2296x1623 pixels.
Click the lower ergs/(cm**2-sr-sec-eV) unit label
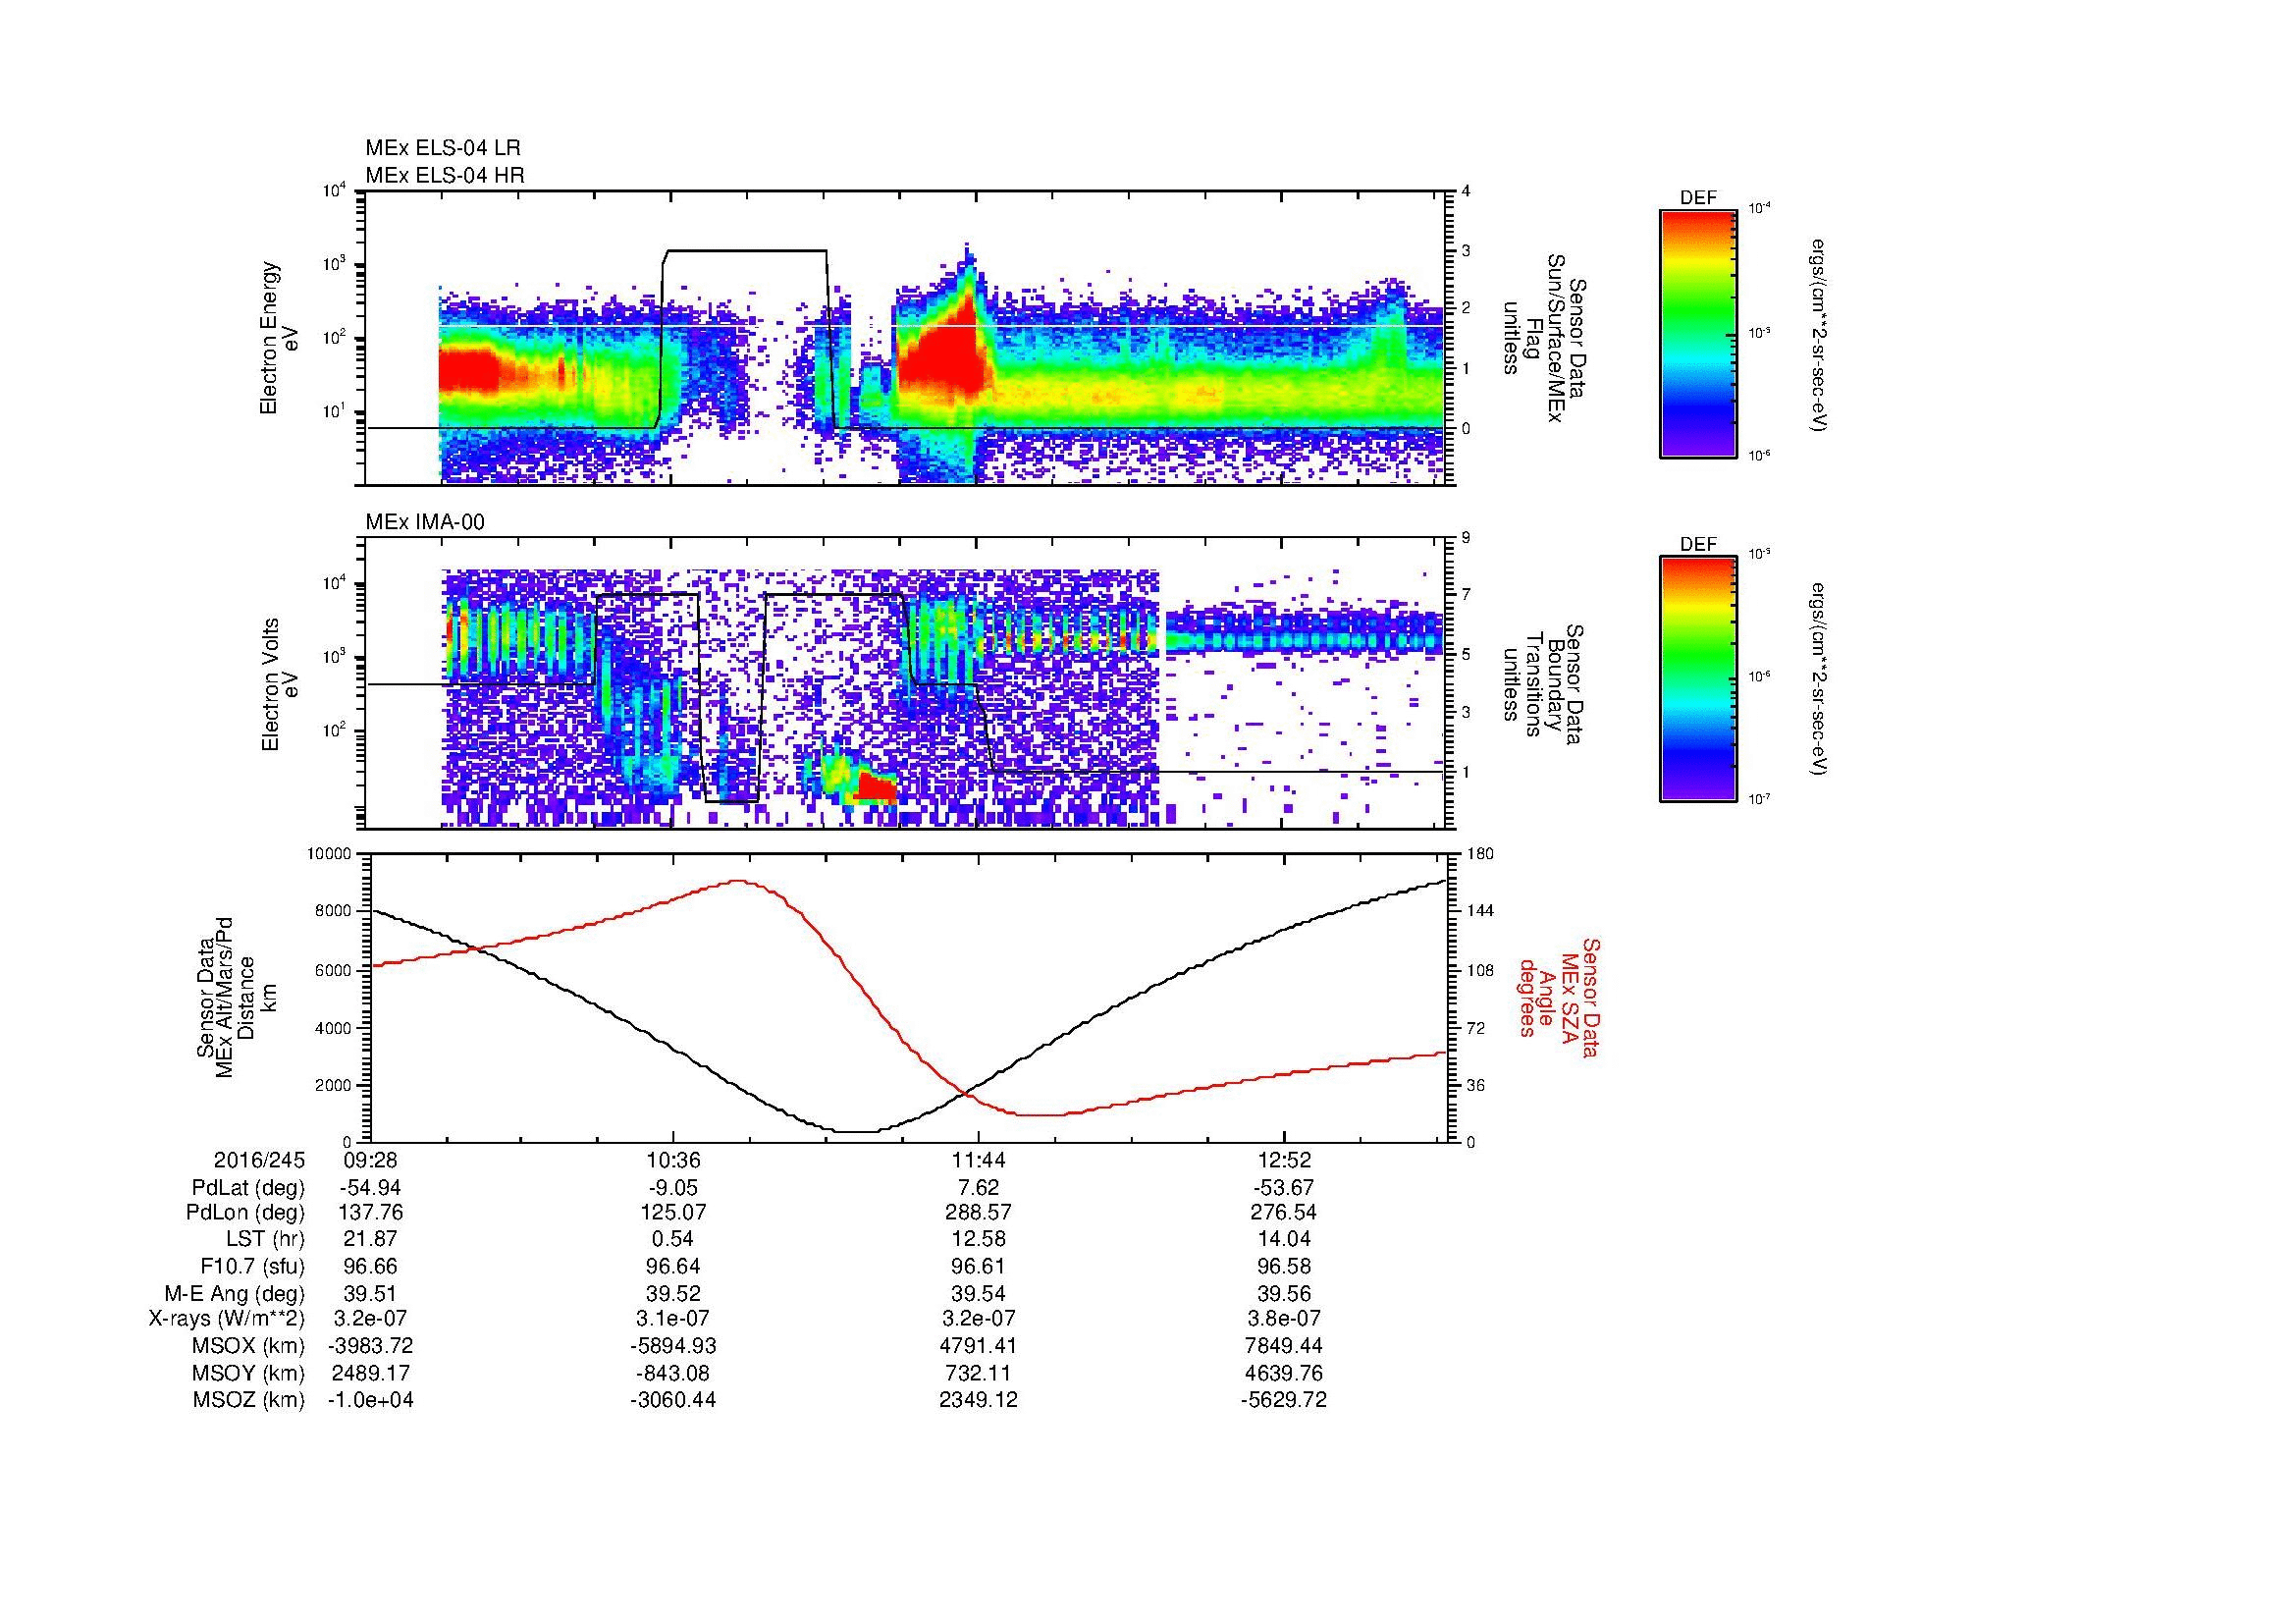click(x=1820, y=680)
